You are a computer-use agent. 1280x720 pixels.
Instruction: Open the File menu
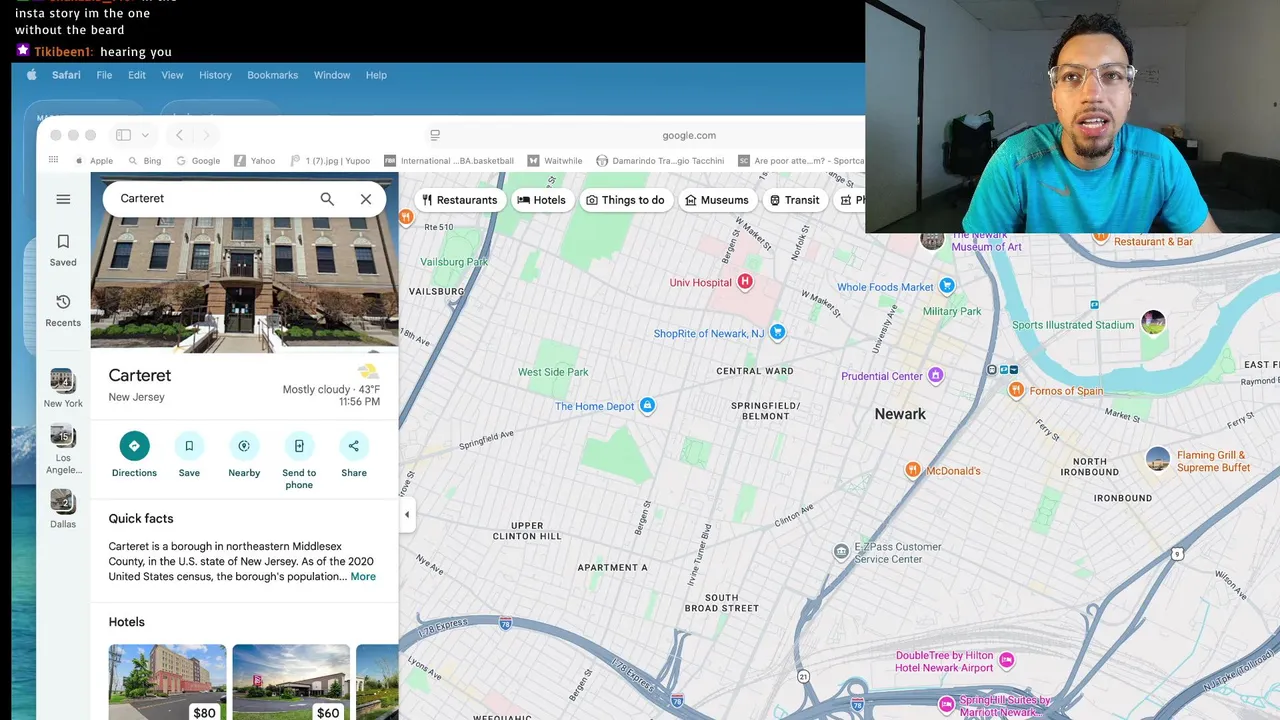104,75
